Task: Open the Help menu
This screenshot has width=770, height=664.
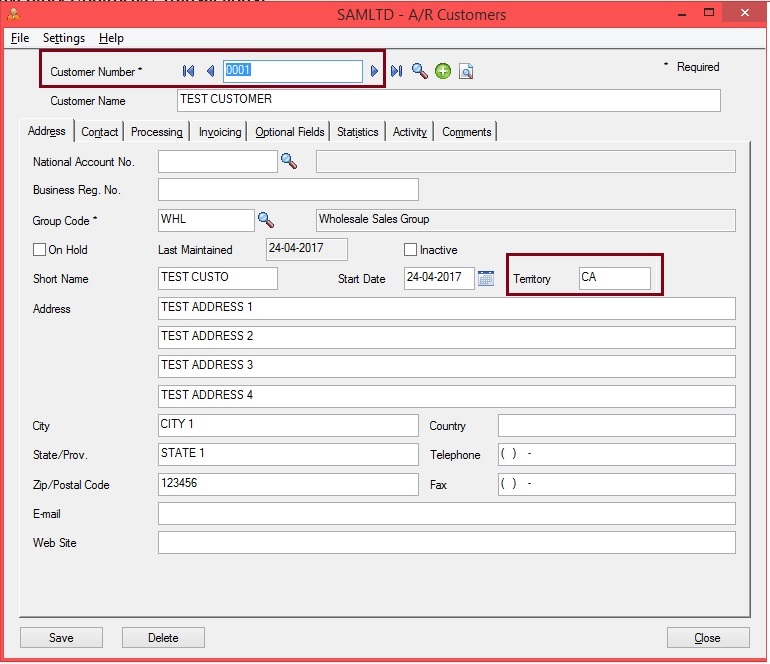Action: pyautogui.click(x=111, y=38)
